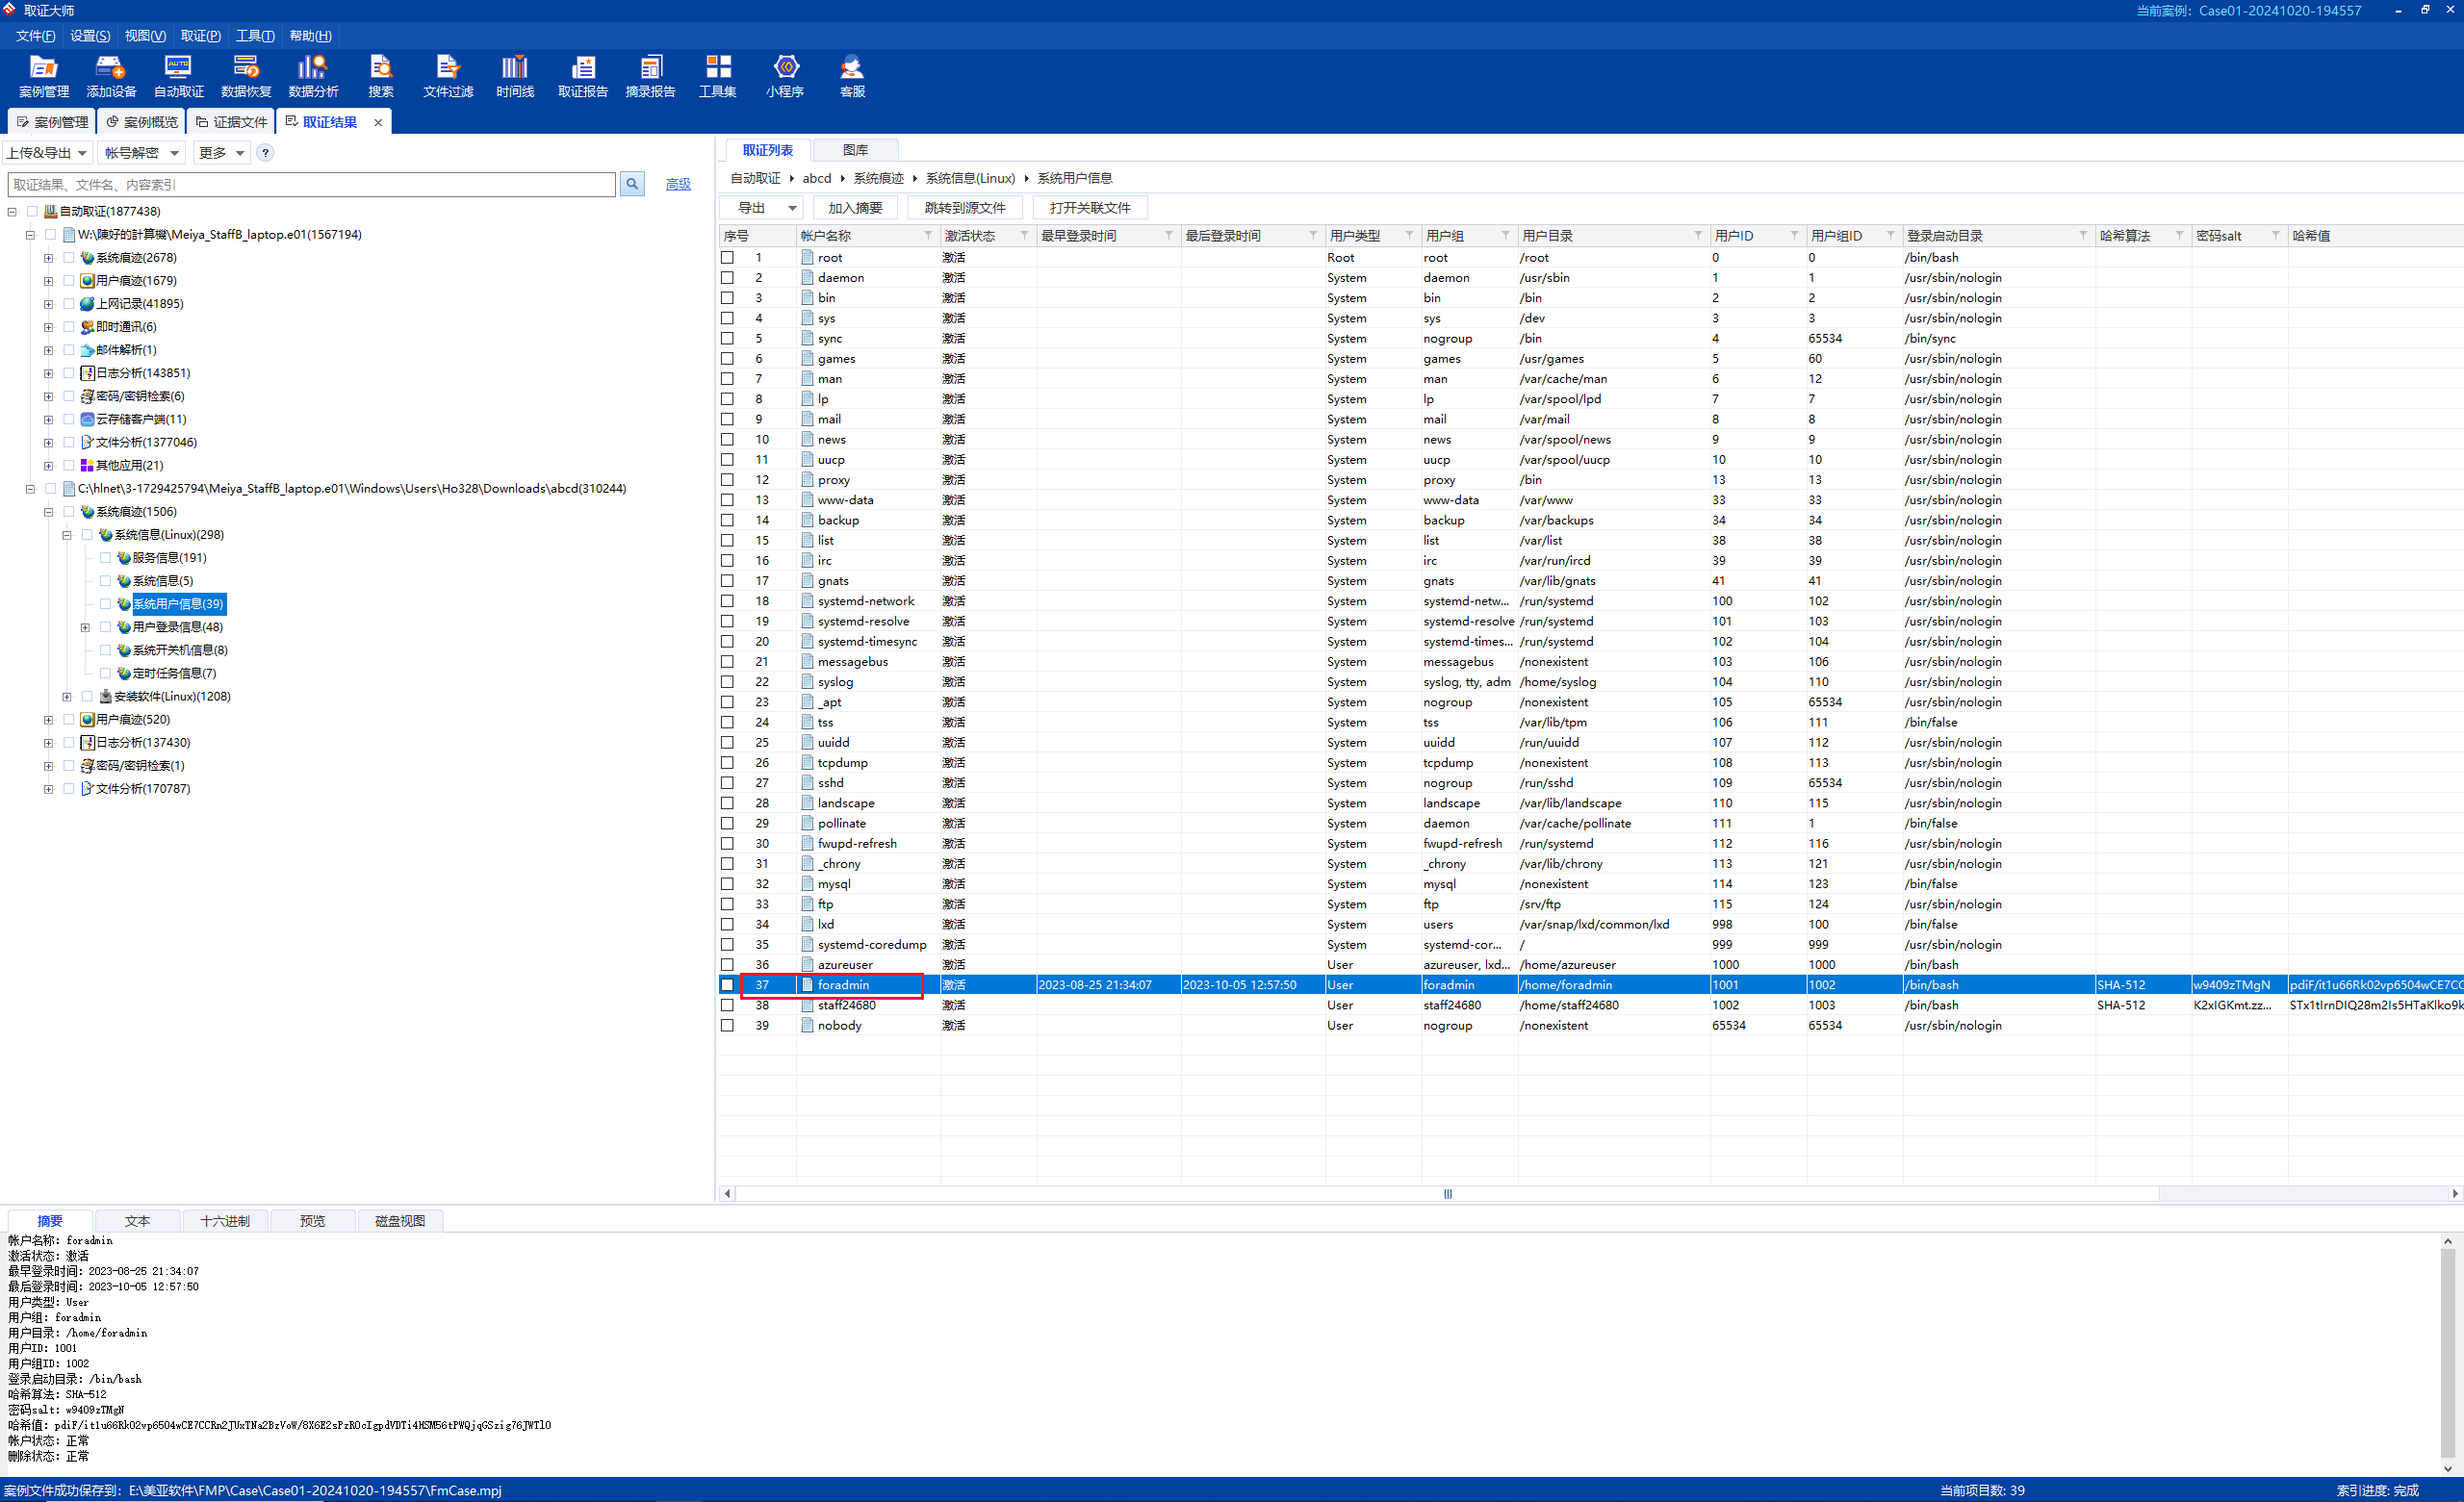Click the table scrollbar right arrow
This screenshot has height=1502, width=2464.
(x=2455, y=1193)
